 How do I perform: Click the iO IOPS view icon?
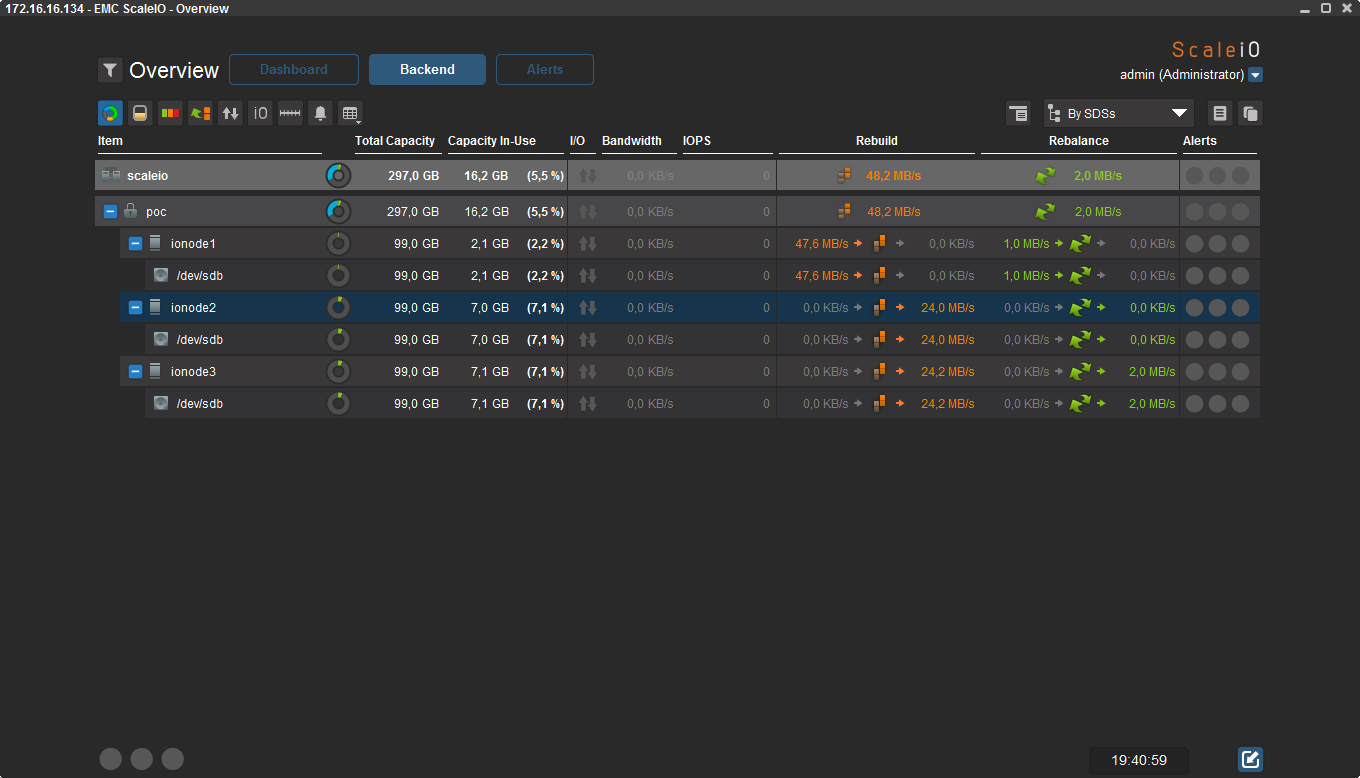[x=260, y=113]
